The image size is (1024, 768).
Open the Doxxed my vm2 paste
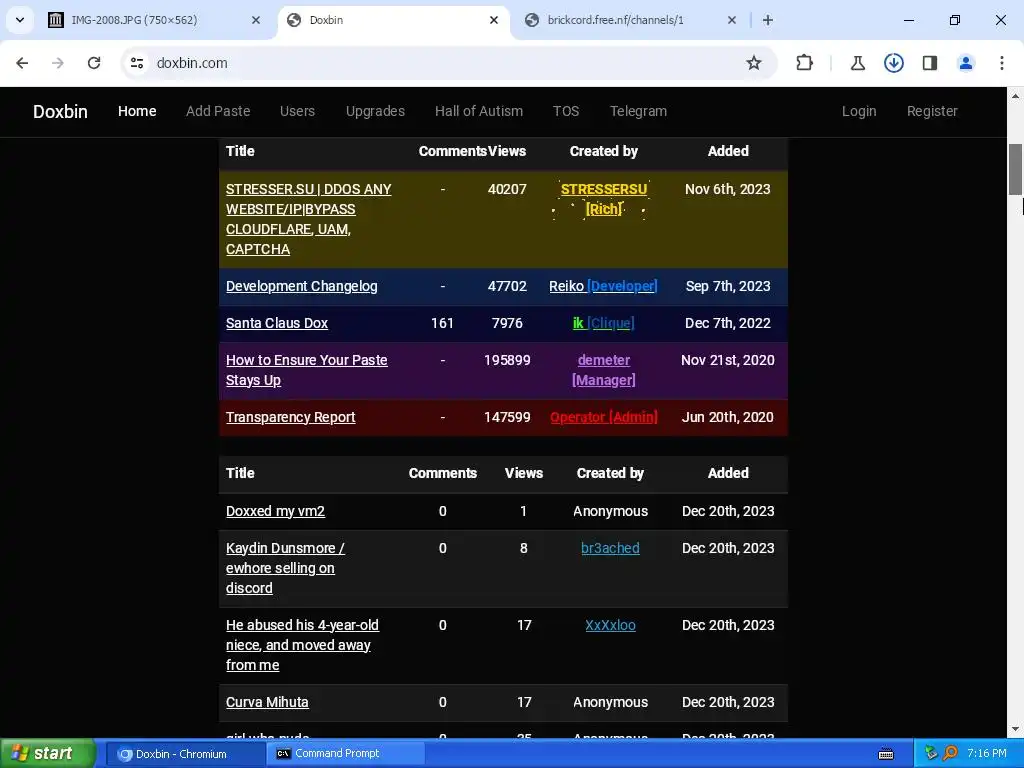tap(276, 511)
